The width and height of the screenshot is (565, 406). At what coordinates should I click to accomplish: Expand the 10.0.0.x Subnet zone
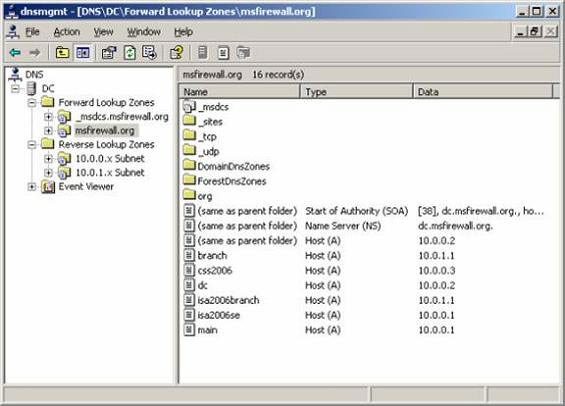point(48,159)
